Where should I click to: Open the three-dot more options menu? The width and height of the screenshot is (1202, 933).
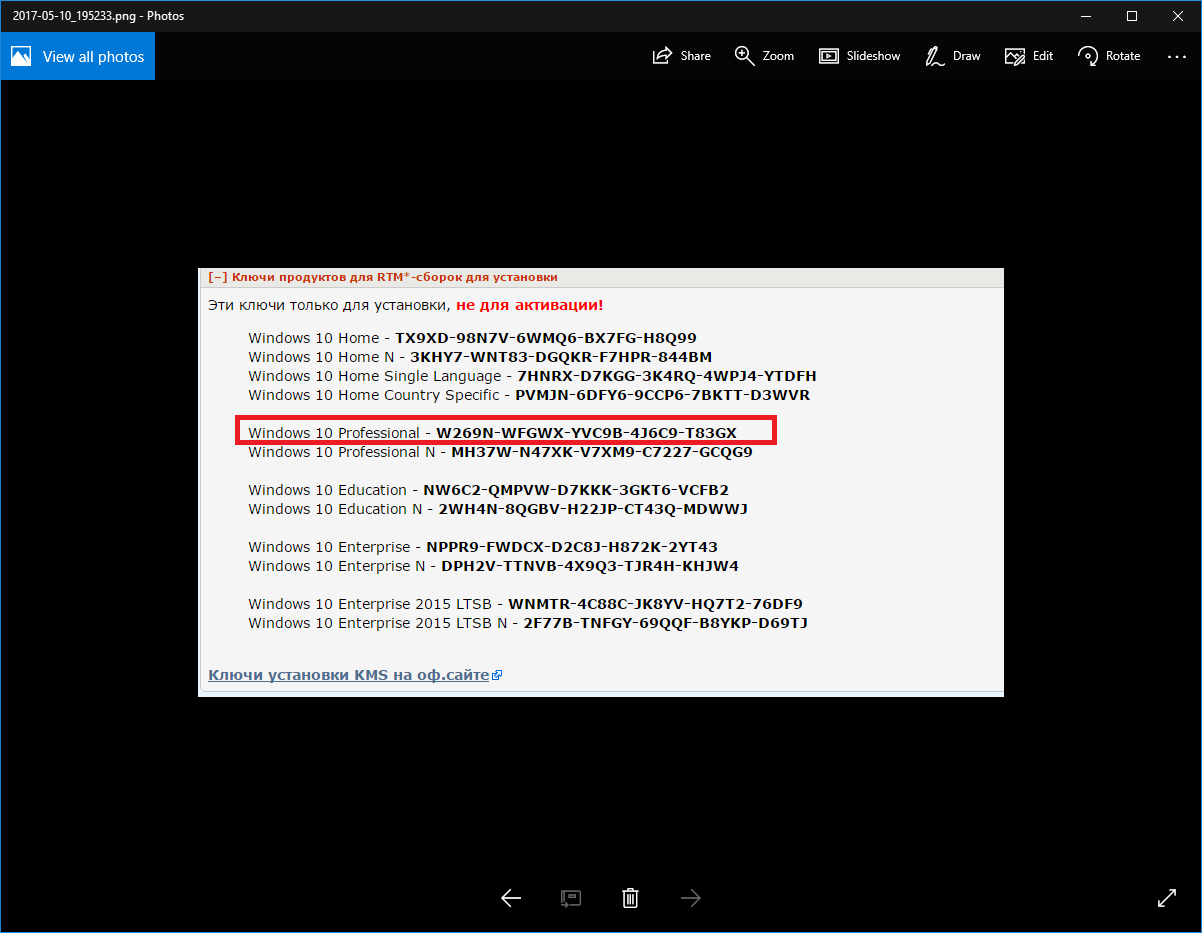coord(1176,57)
